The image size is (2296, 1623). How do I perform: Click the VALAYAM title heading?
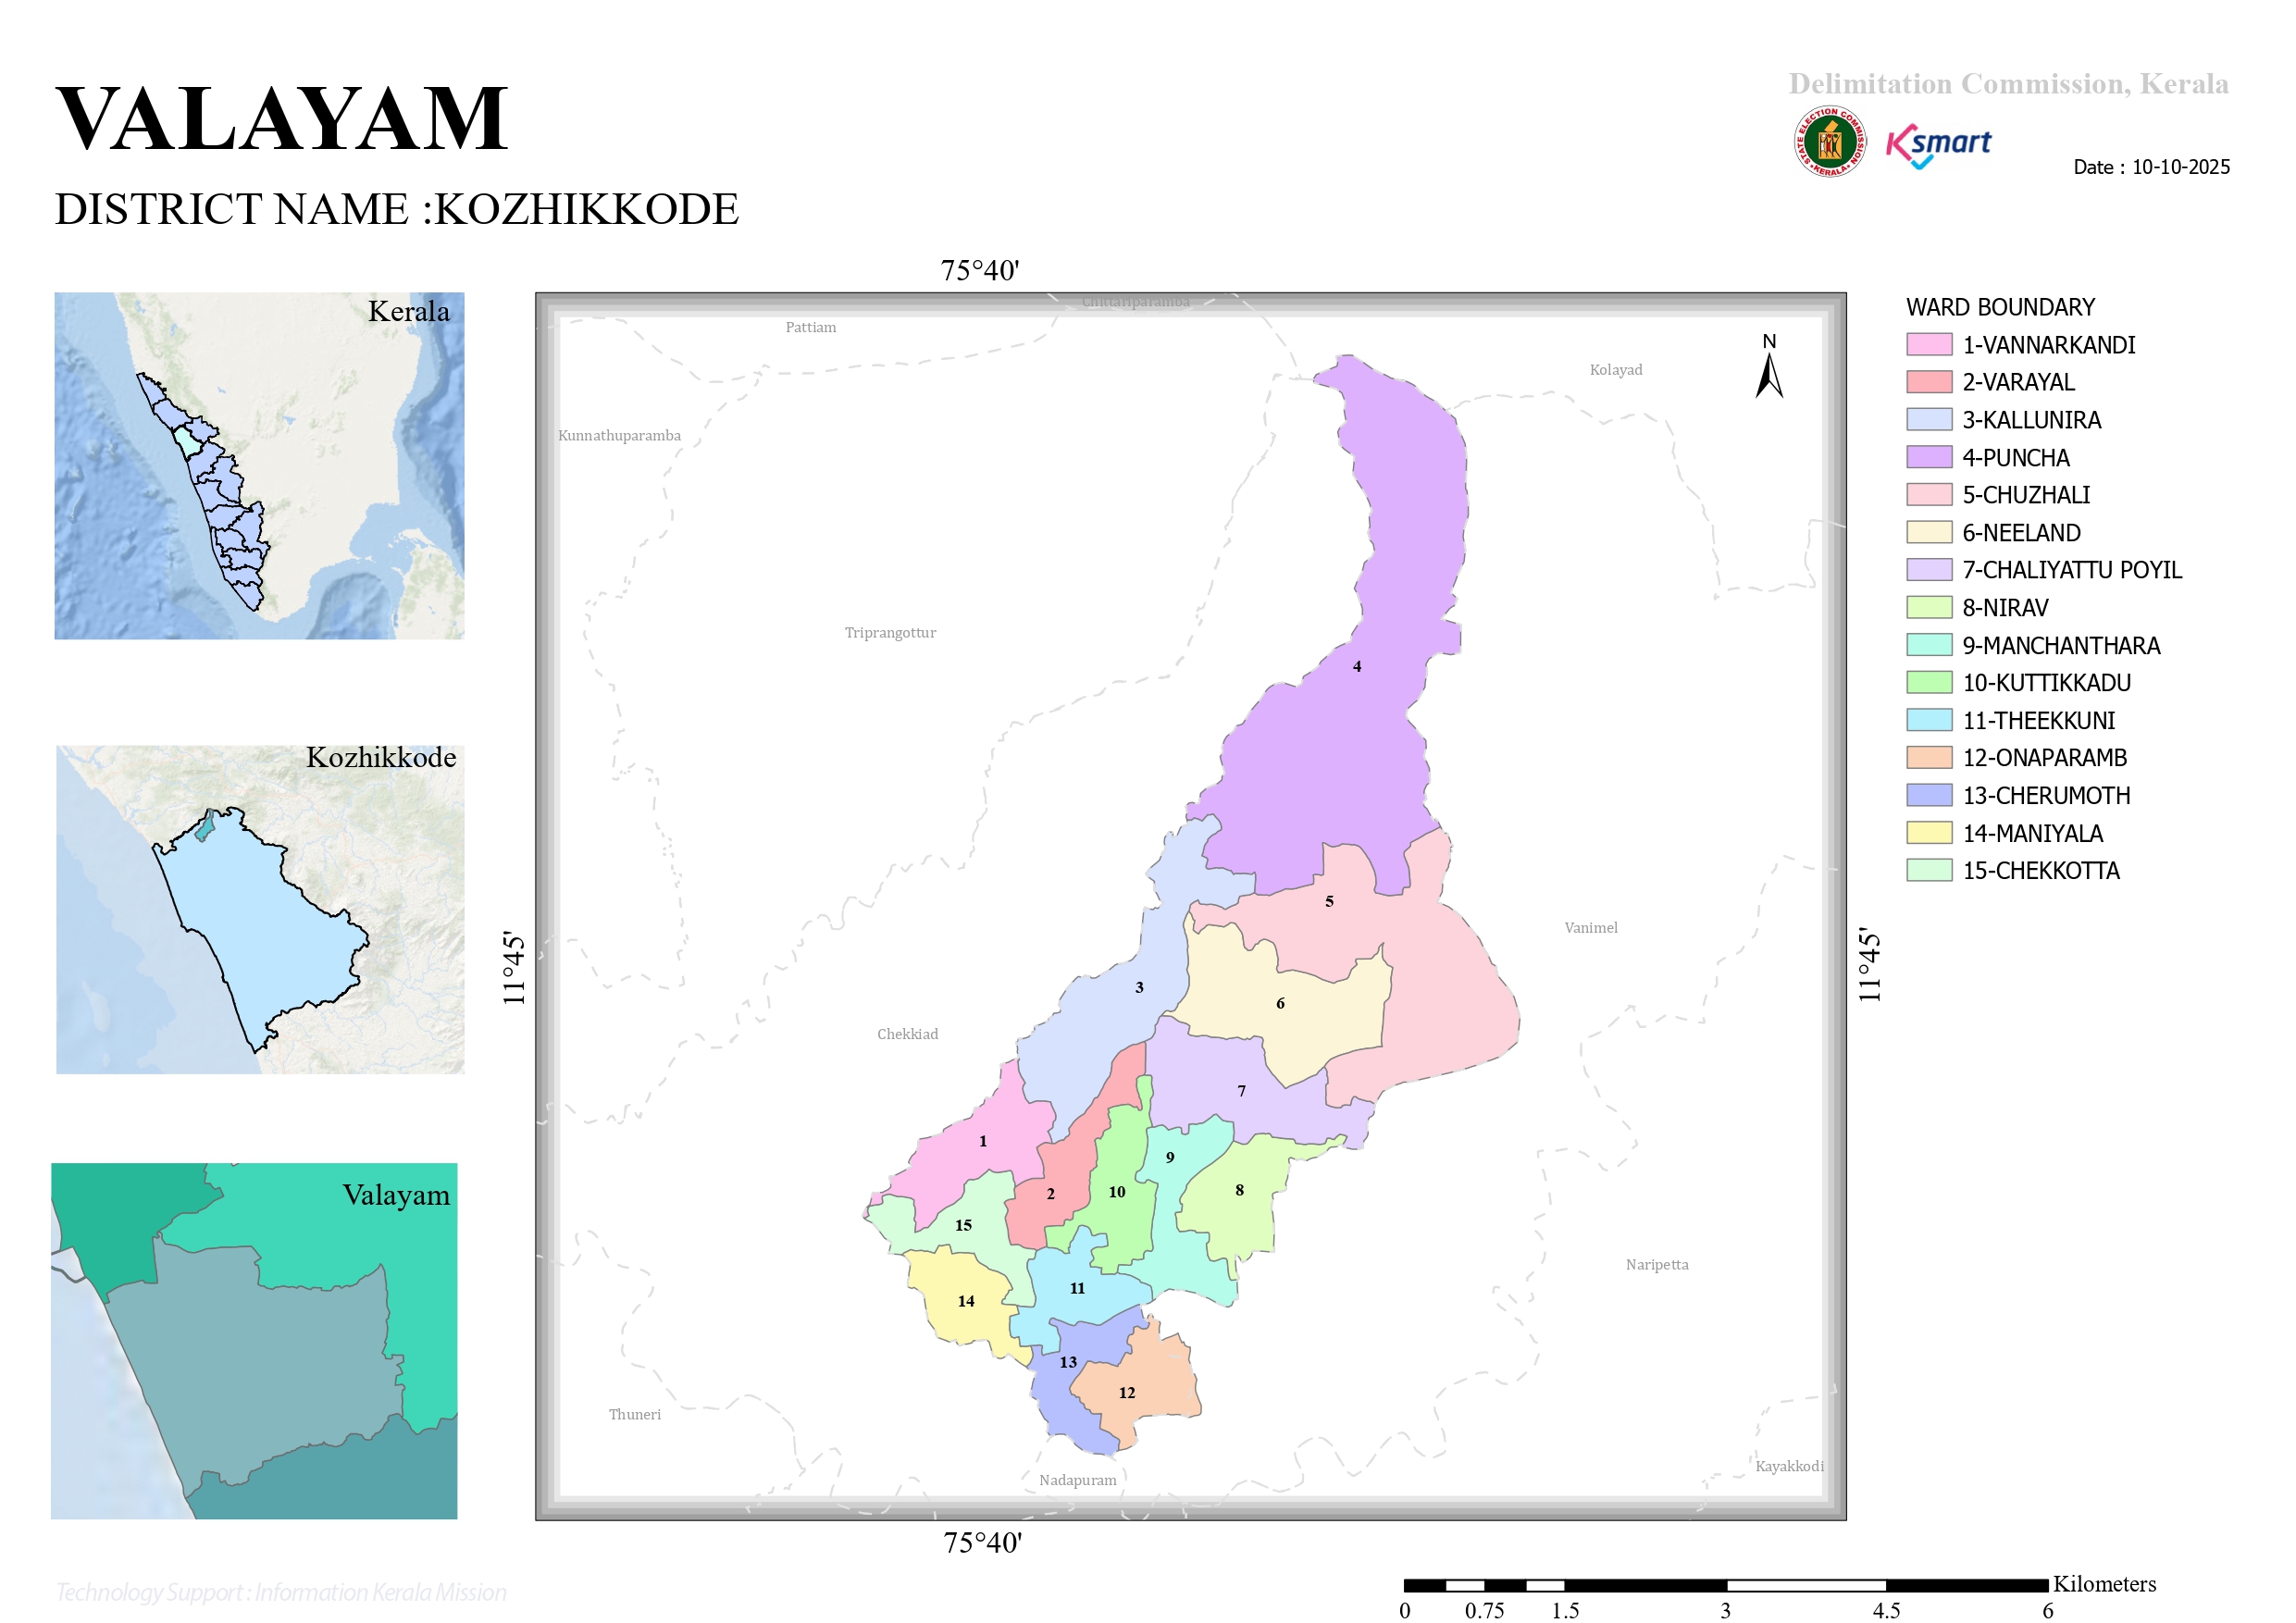[x=282, y=119]
